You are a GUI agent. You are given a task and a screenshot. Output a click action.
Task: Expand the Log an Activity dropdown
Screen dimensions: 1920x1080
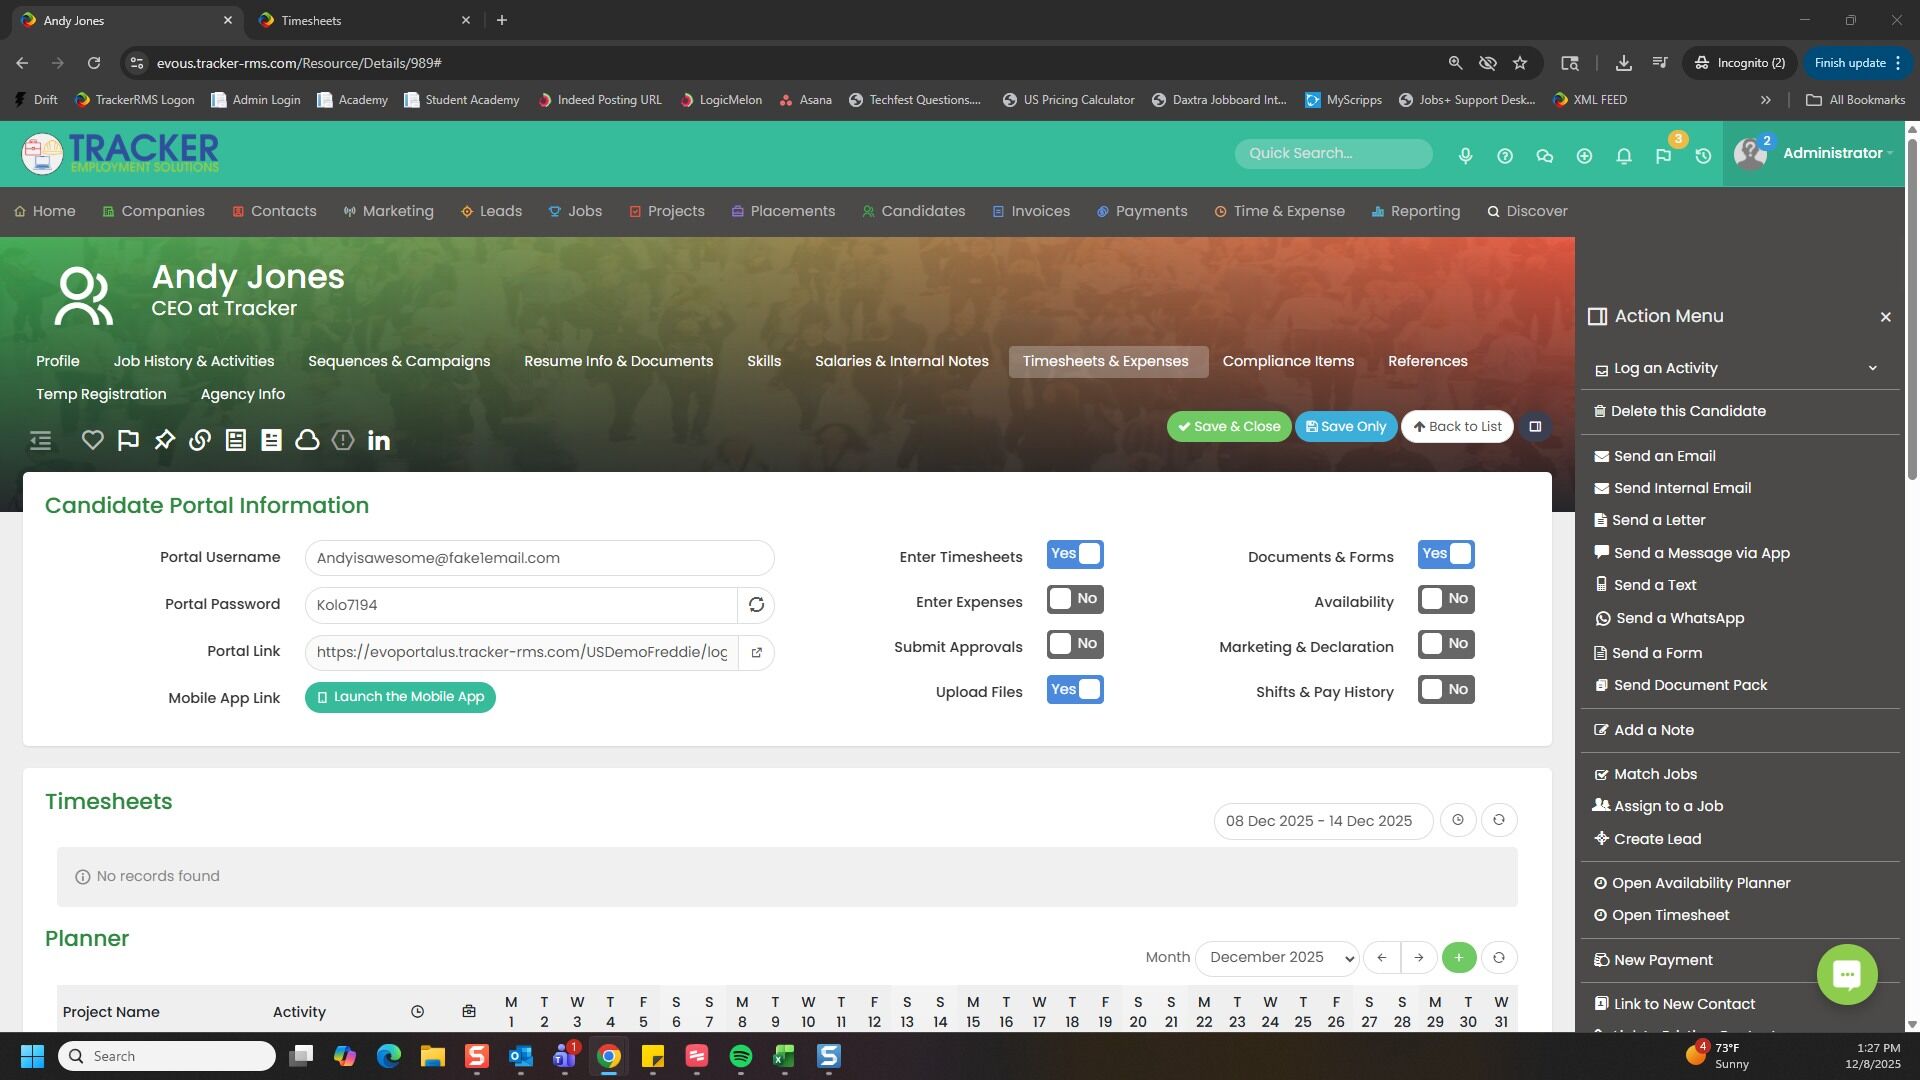tap(1872, 368)
